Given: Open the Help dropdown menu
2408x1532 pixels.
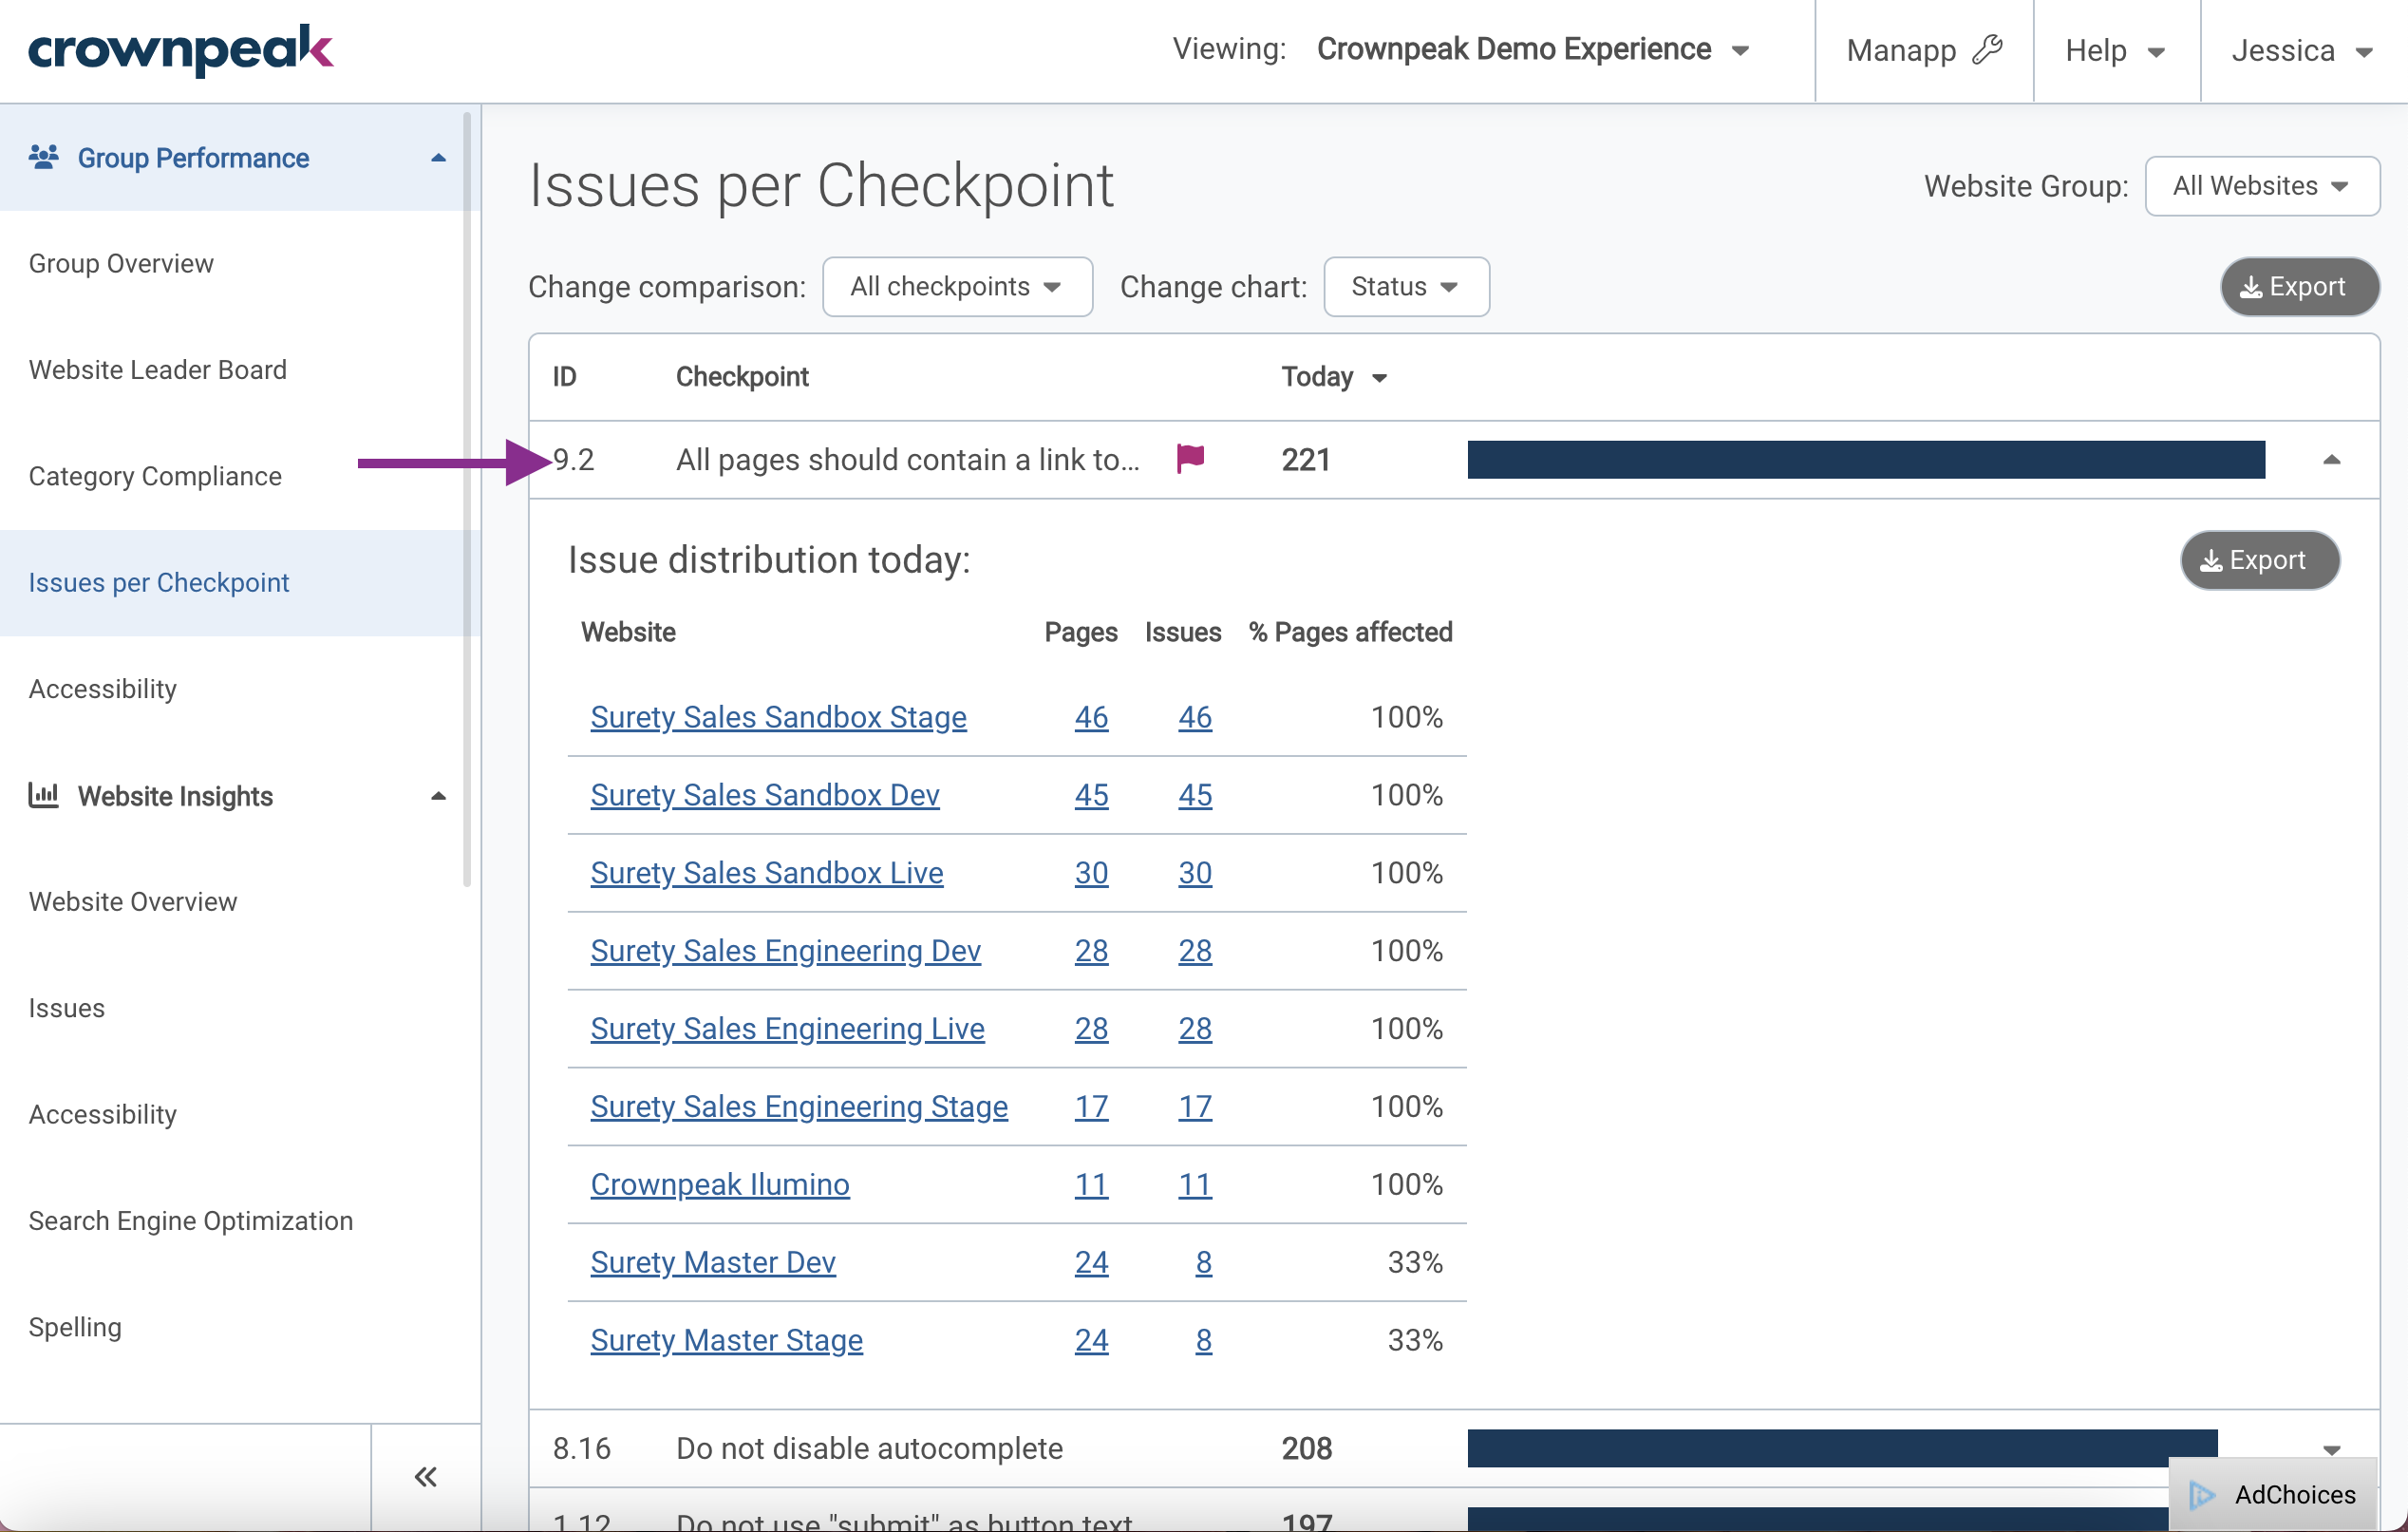Looking at the screenshot, I should coord(2115,50).
